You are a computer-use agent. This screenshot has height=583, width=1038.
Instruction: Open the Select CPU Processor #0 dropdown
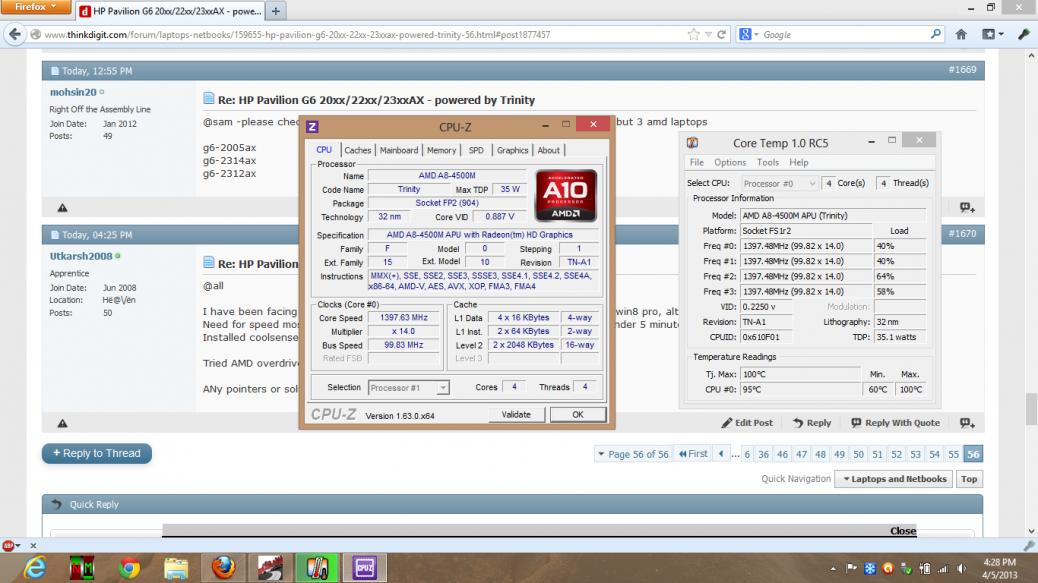pyautogui.click(x=780, y=183)
